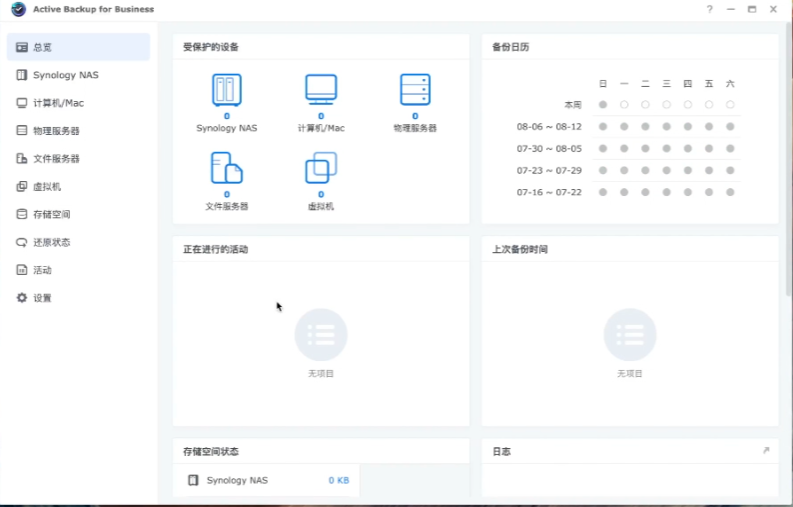Image resolution: width=793 pixels, height=507 pixels.
Task: Click the Synology NAS device icon
Action: point(227,90)
